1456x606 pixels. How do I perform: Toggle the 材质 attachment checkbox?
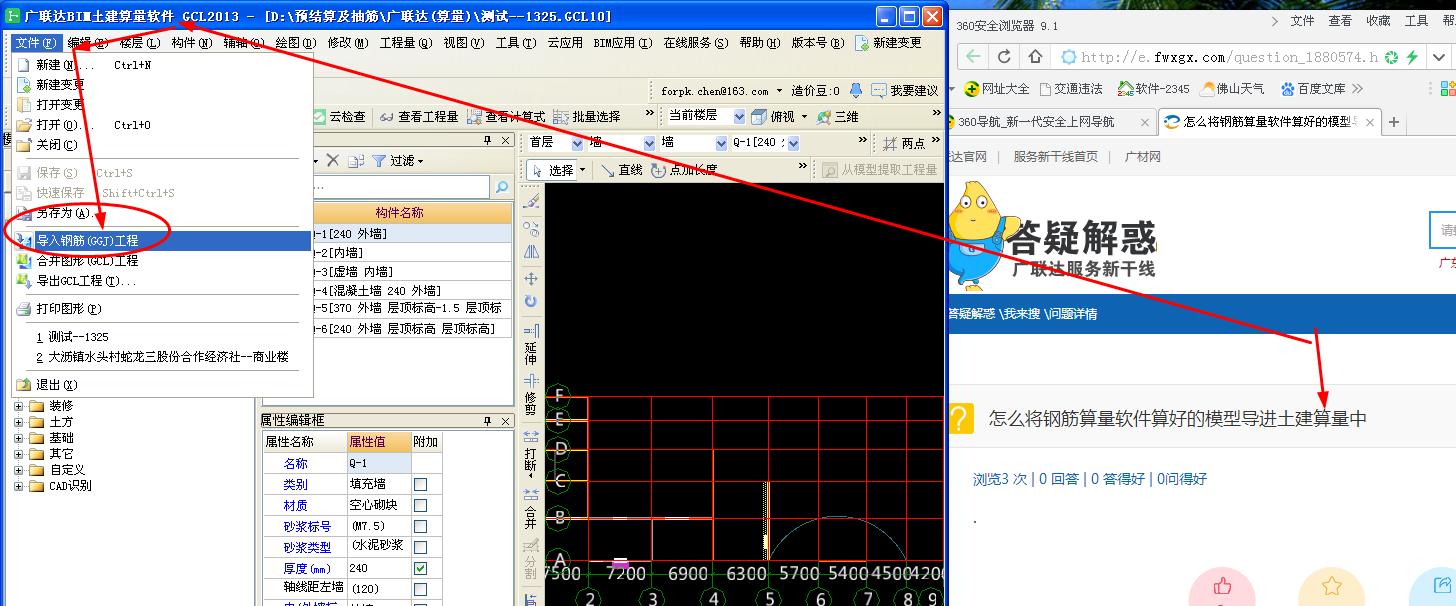[x=421, y=505]
